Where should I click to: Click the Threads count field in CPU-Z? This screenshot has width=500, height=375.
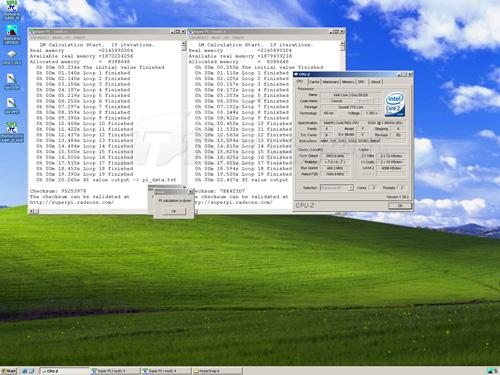pyautogui.click(x=402, y=188)
